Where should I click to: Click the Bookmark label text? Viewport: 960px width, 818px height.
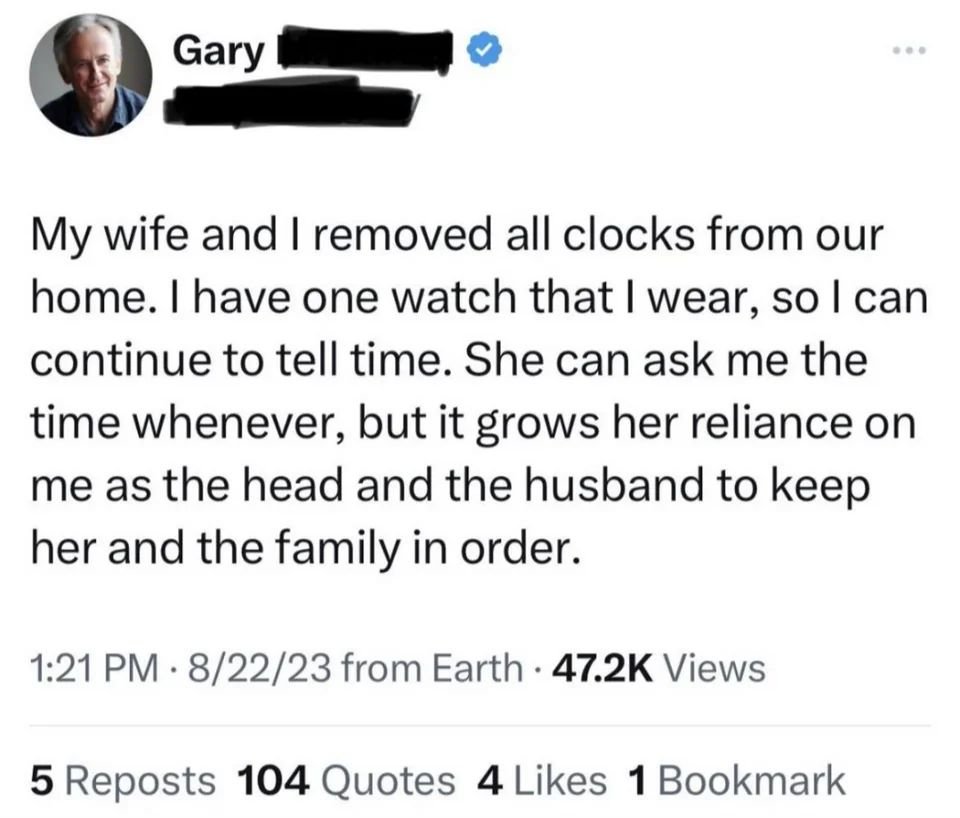tap(752, 781)
